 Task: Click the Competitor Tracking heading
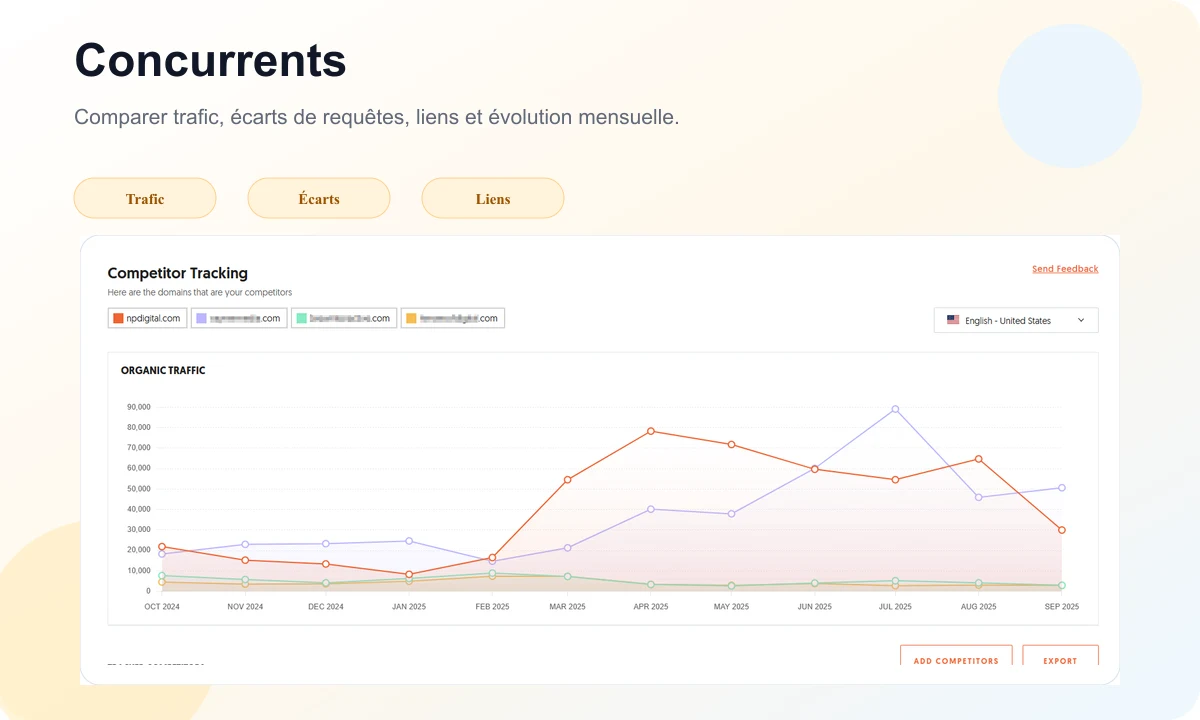coord(178,273)
